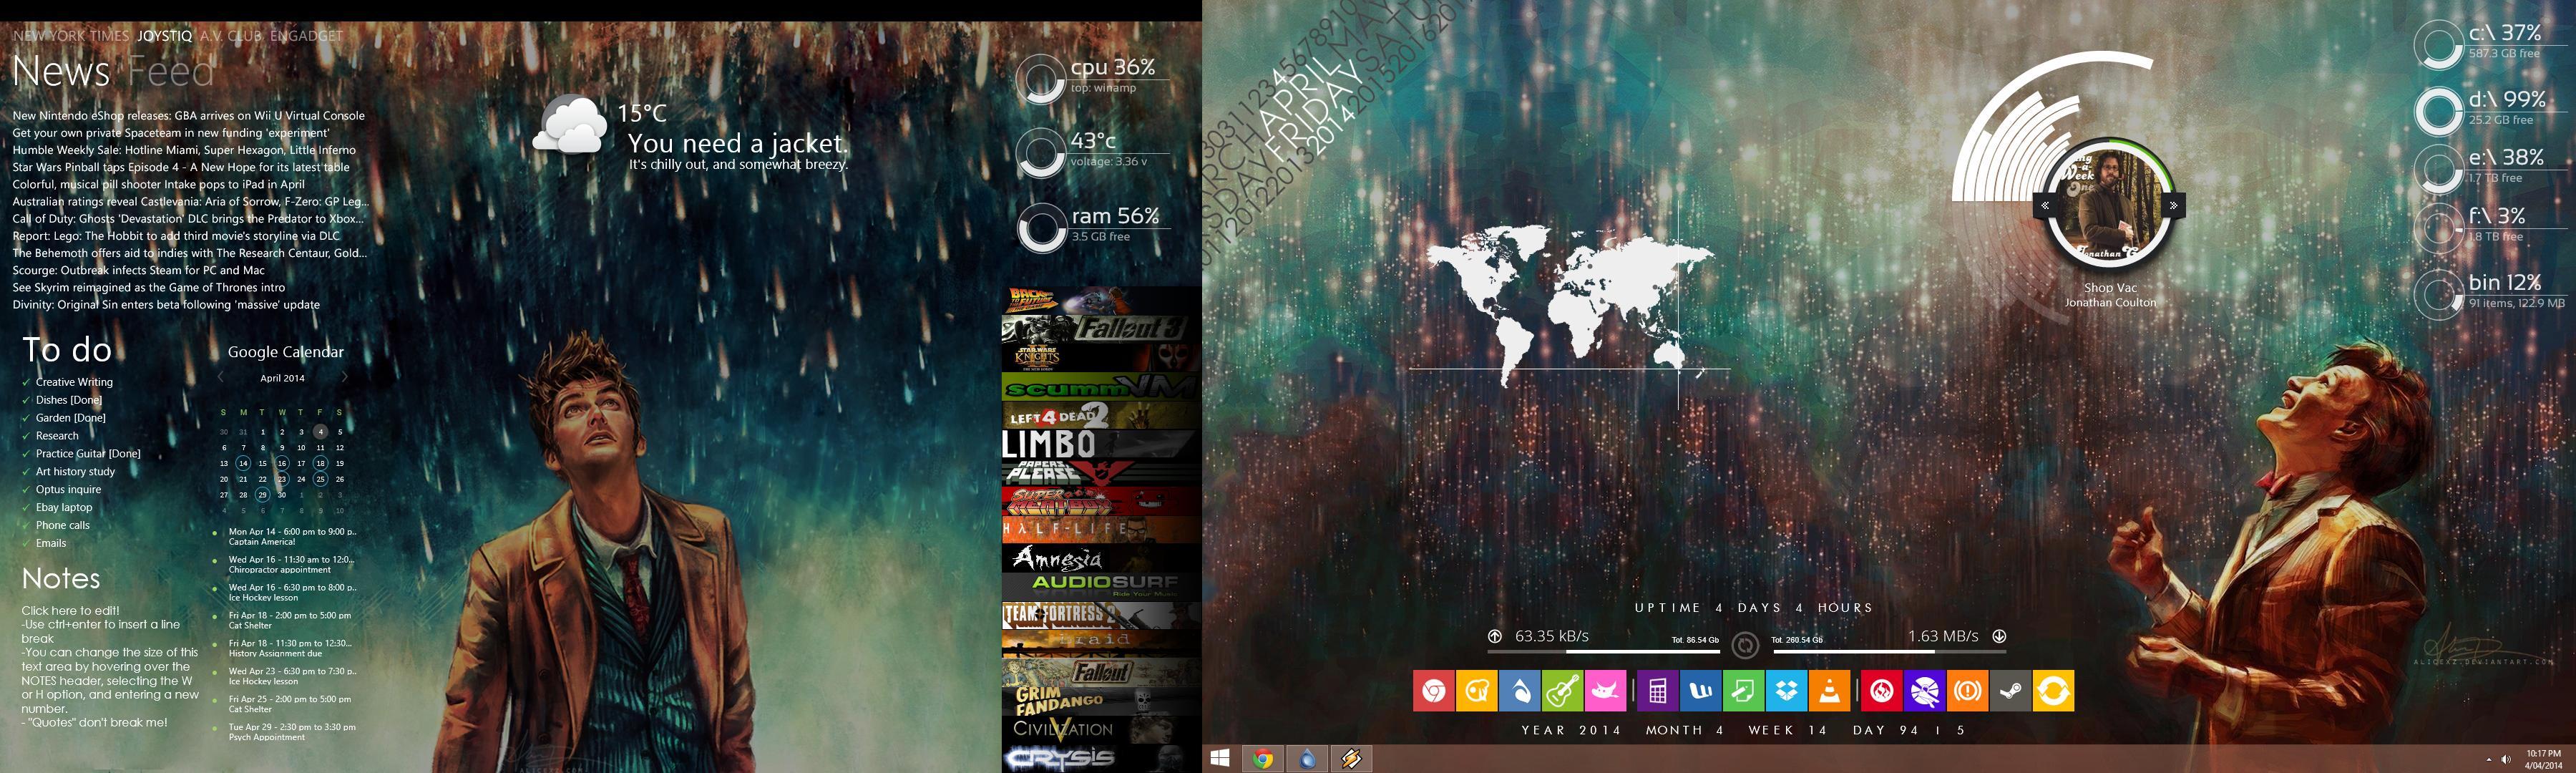
Task: Open the green note-with-pencil tile
Action: 1744,691
